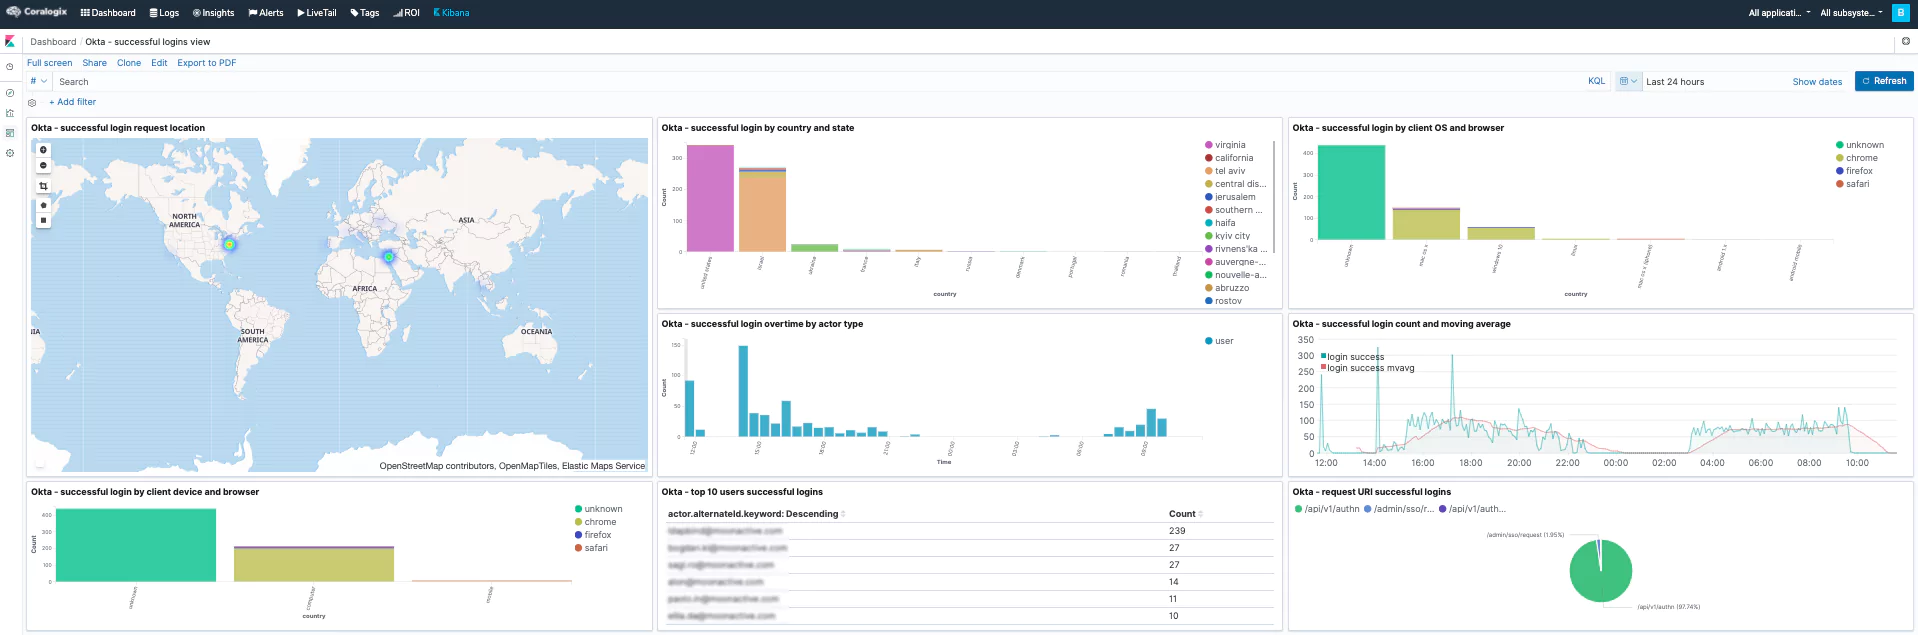The height and width of the screenshot is (635, 1918).
Task: Click the Add filter button
Action: (x=73, y=102)
